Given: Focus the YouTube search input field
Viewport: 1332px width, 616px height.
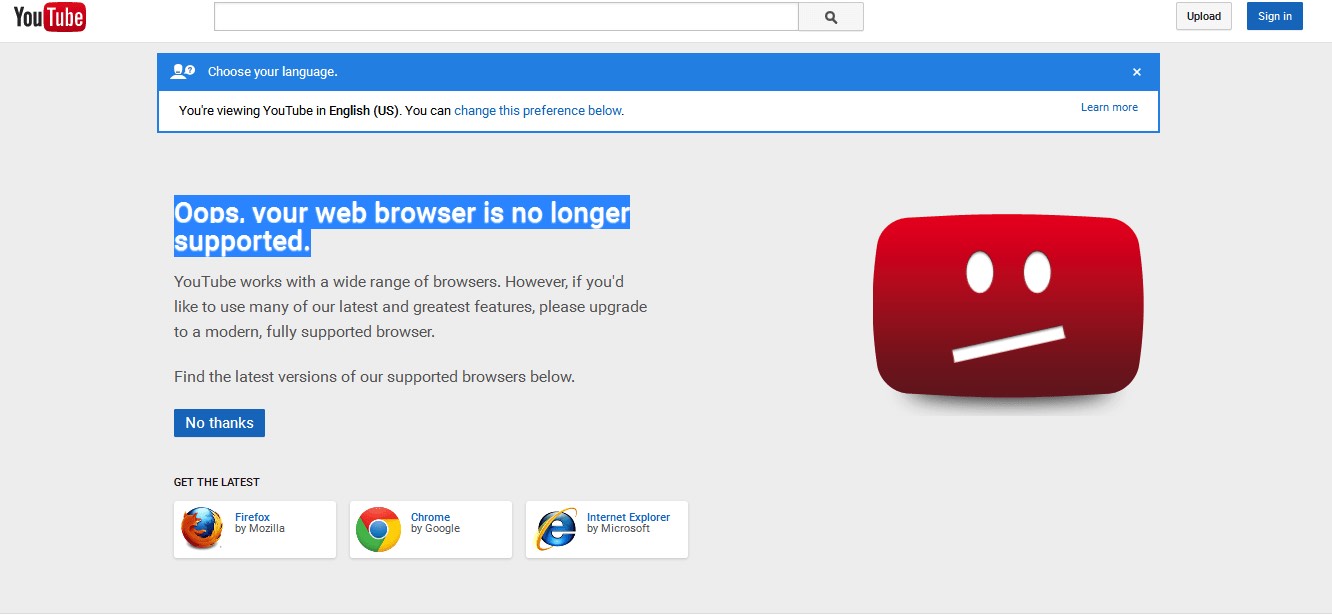Looking at the screenshot, I should coord(506,17).
